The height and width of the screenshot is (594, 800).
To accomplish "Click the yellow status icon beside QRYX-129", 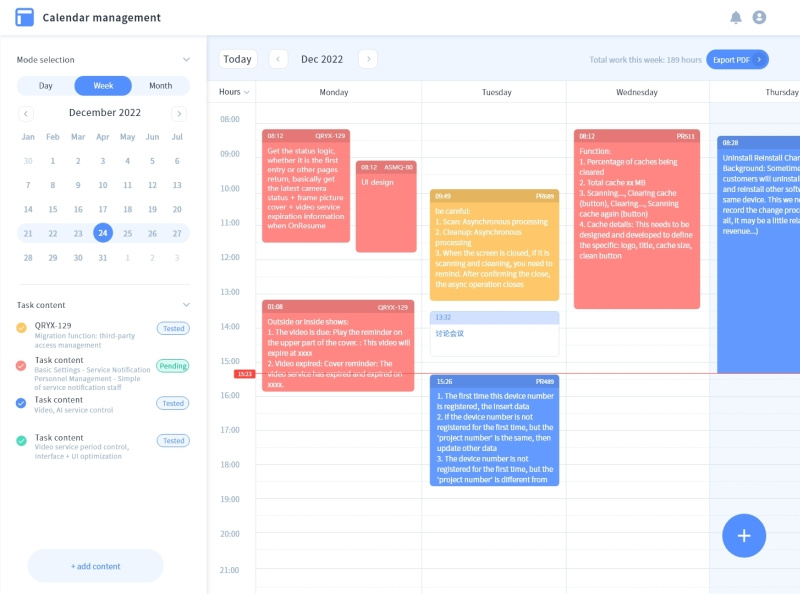I will coord(19,327).
